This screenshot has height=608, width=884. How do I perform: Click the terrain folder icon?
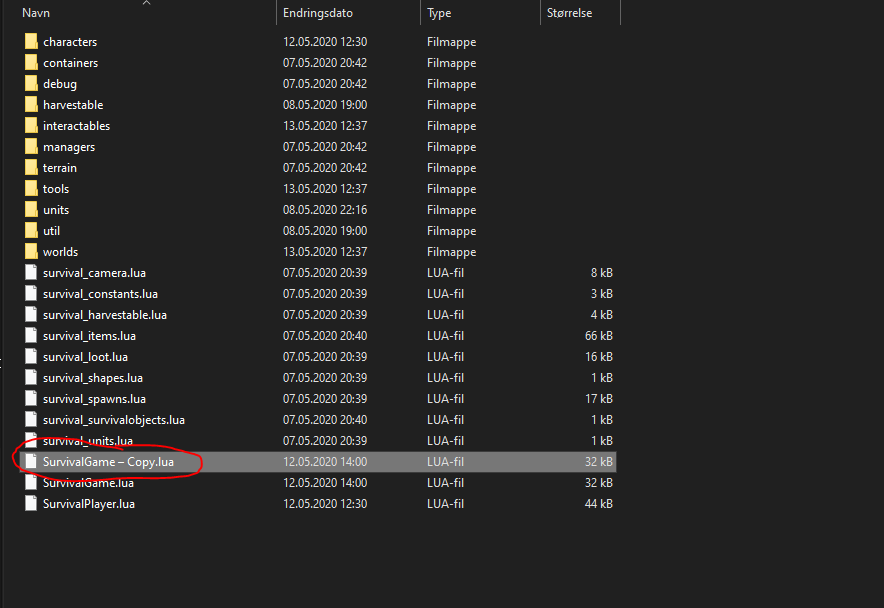(x=32, y=168)
